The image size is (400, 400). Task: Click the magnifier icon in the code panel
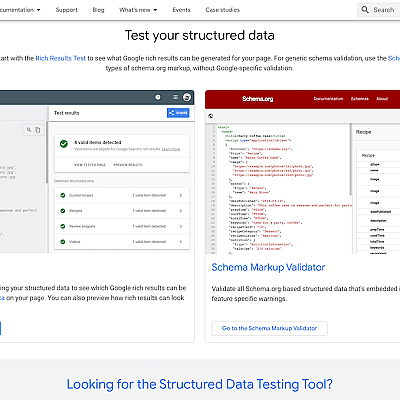pyautogui.click(x=29, y=130)
